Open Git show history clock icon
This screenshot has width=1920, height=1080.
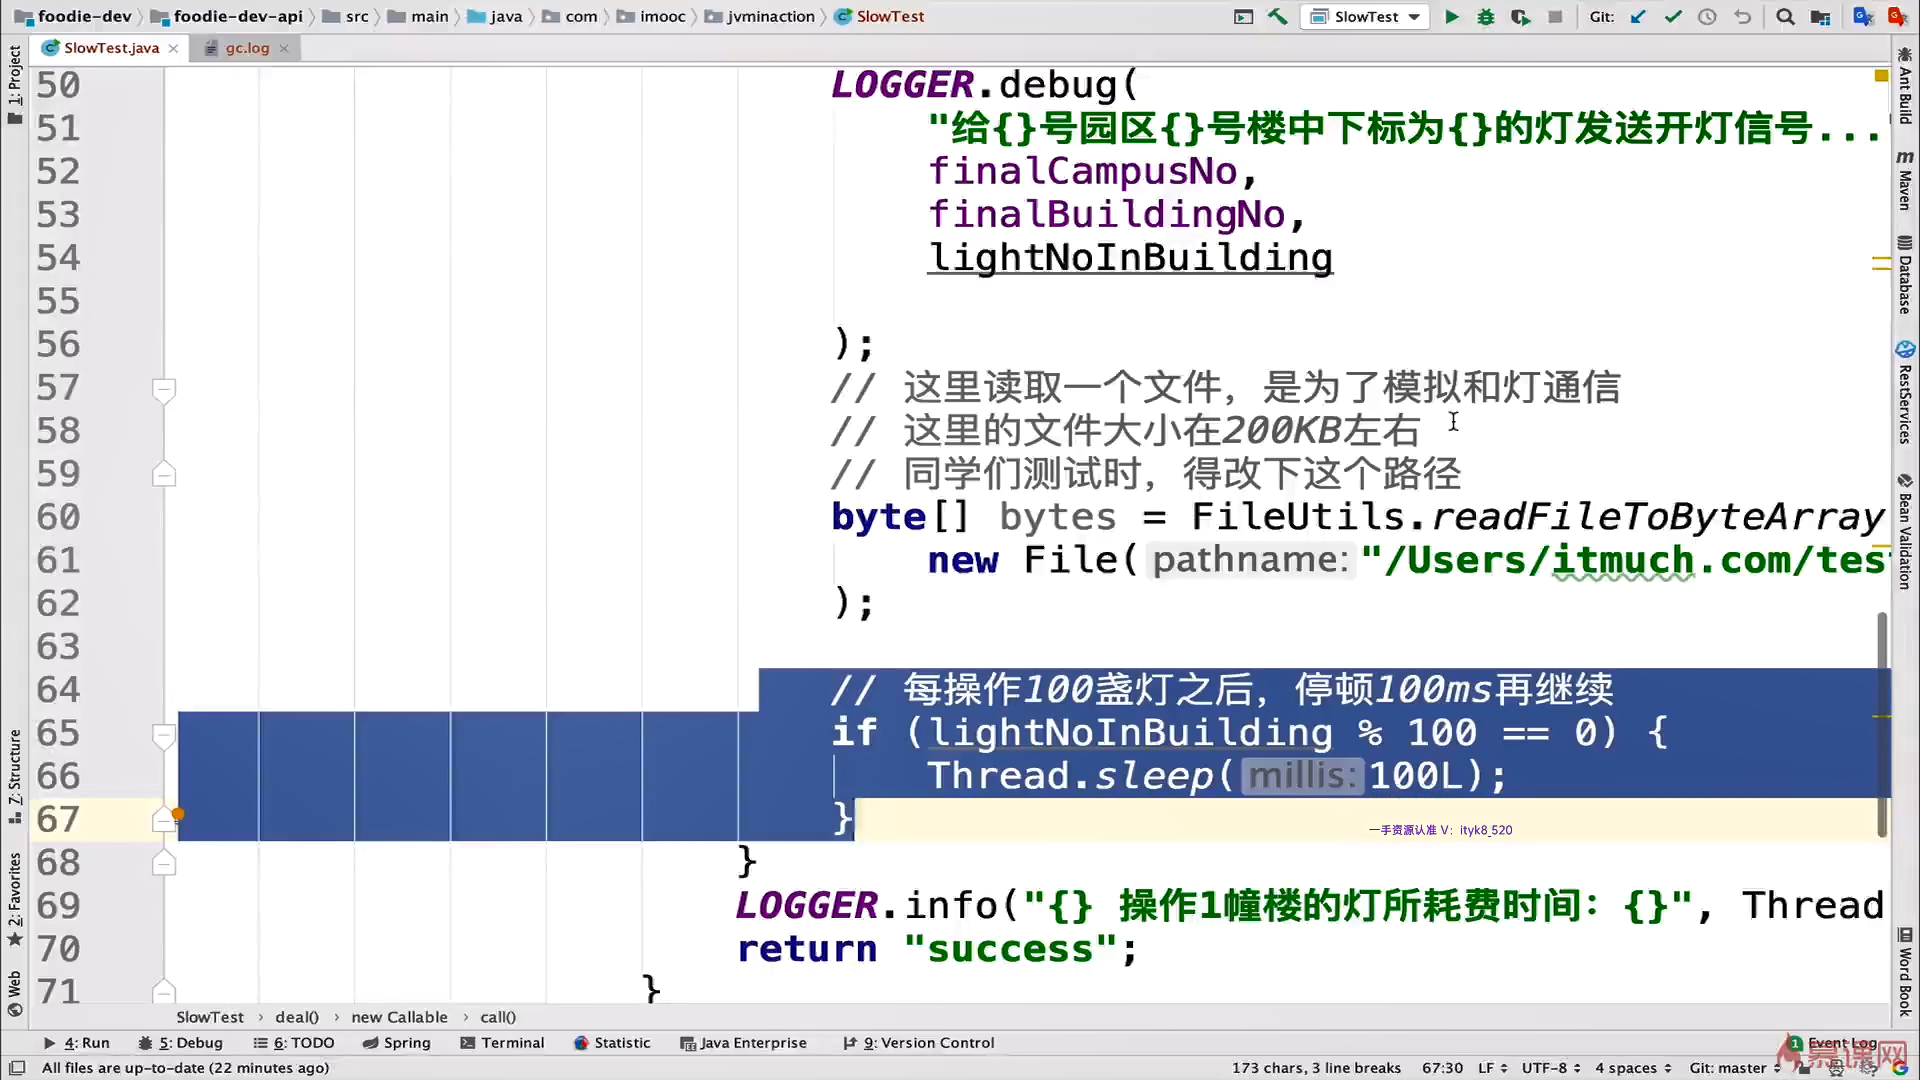point(1707,16)
